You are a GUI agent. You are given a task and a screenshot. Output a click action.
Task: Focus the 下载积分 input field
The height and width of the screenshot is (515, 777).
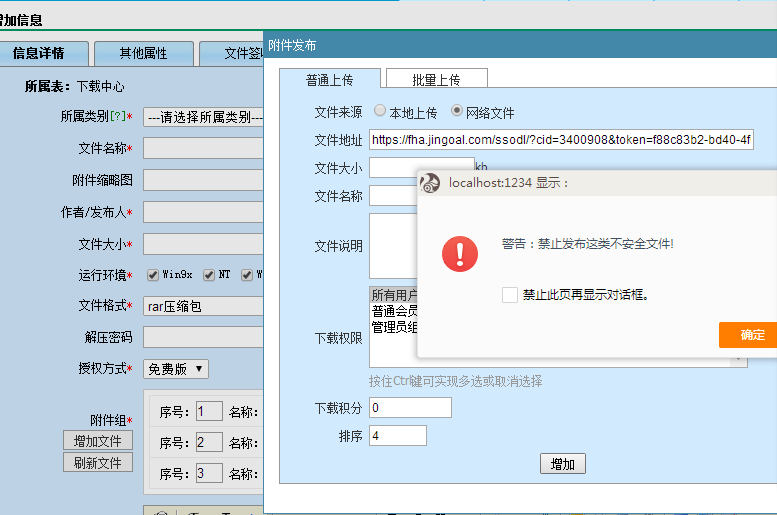pos(410,407)
